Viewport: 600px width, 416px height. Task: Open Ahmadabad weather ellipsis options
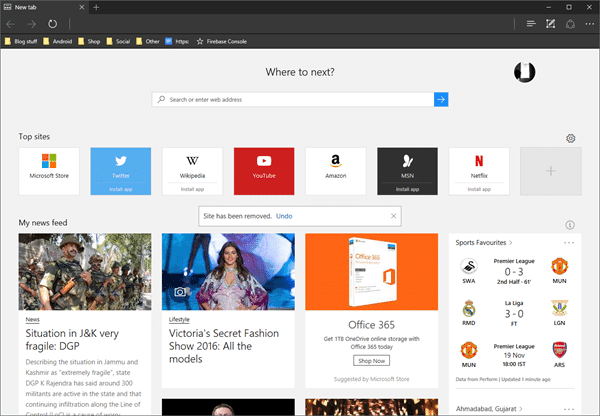click(x=569, y=409)
